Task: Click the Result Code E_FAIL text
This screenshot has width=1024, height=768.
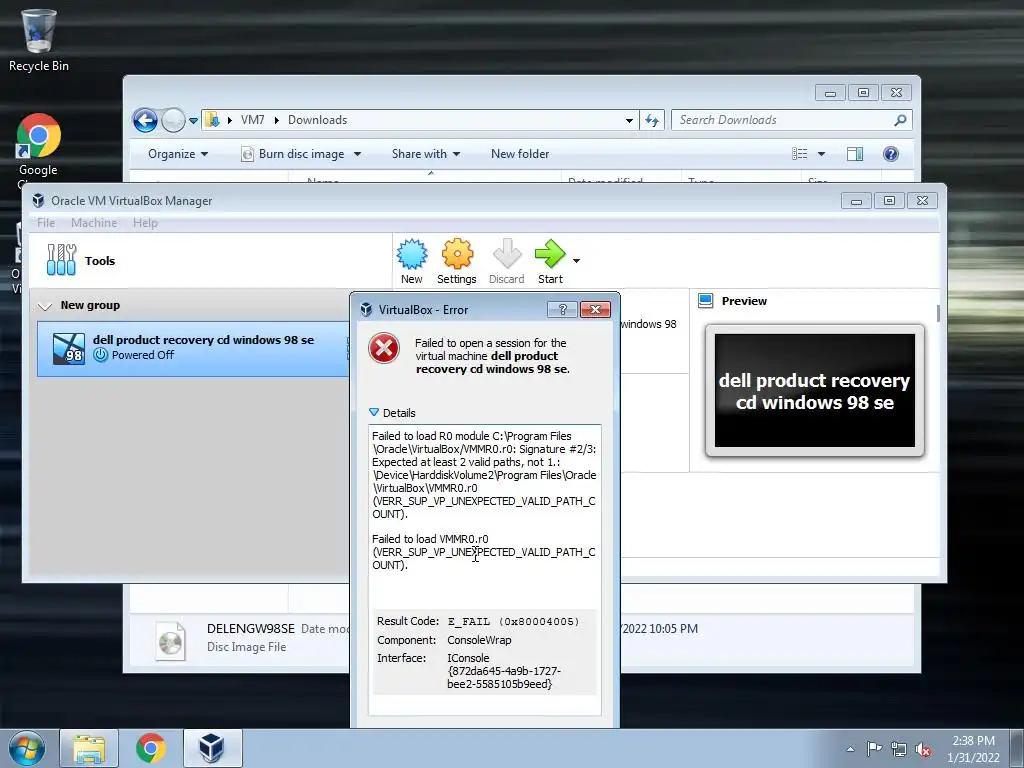Action: click(513, 622)
